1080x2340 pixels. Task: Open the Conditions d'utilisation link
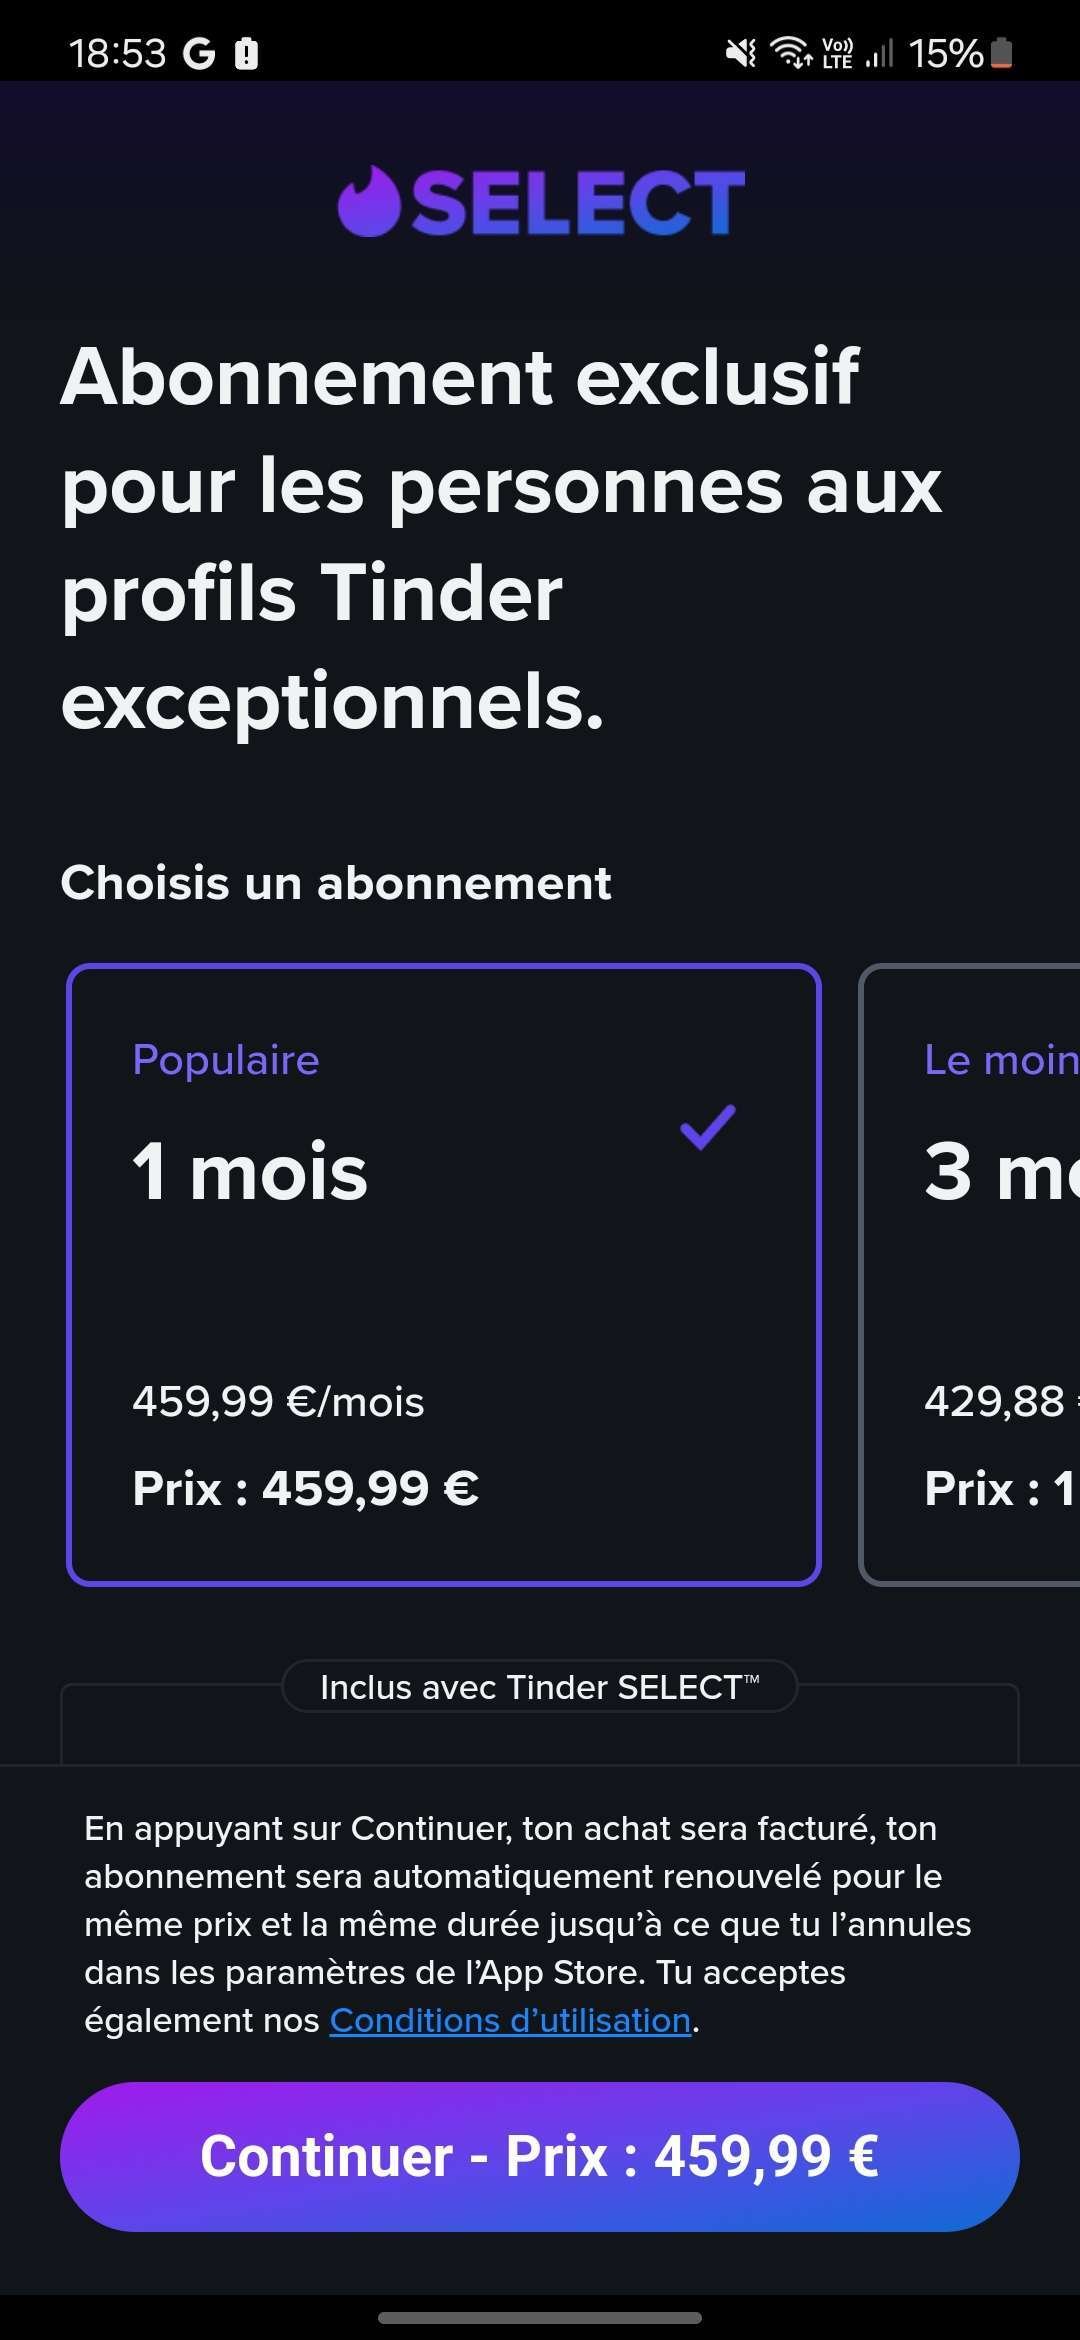(x=510, y=2021)
